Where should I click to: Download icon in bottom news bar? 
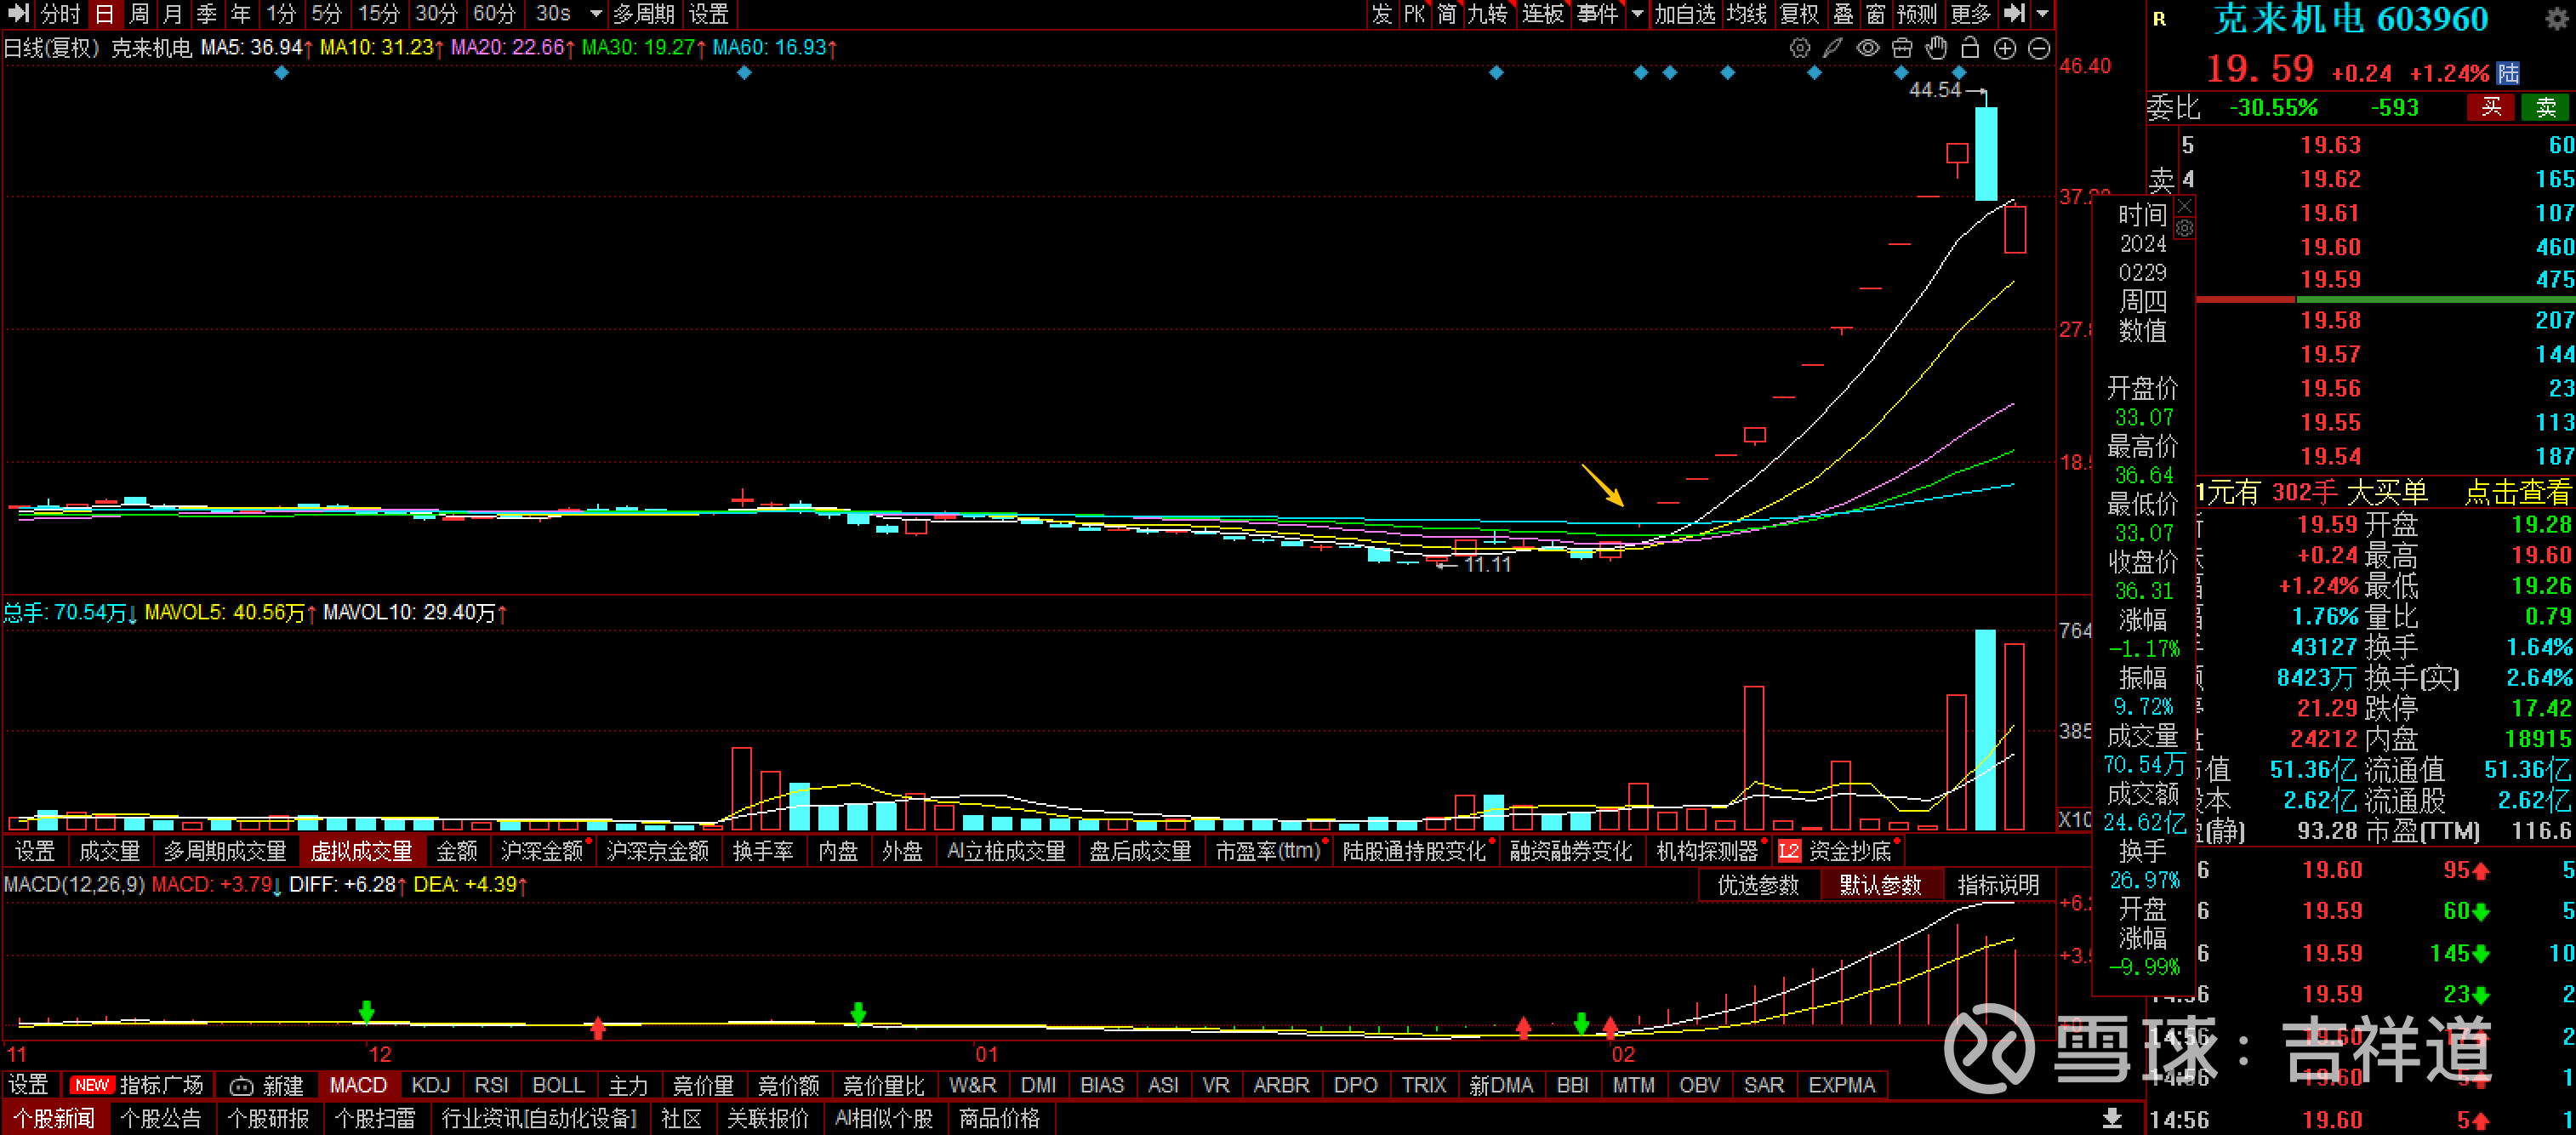[2112, 1118]
